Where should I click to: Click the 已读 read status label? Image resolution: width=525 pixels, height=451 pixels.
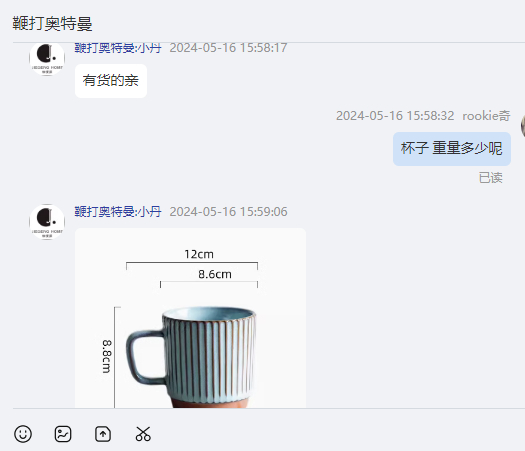pyautogui.click(x=491, y=178)
